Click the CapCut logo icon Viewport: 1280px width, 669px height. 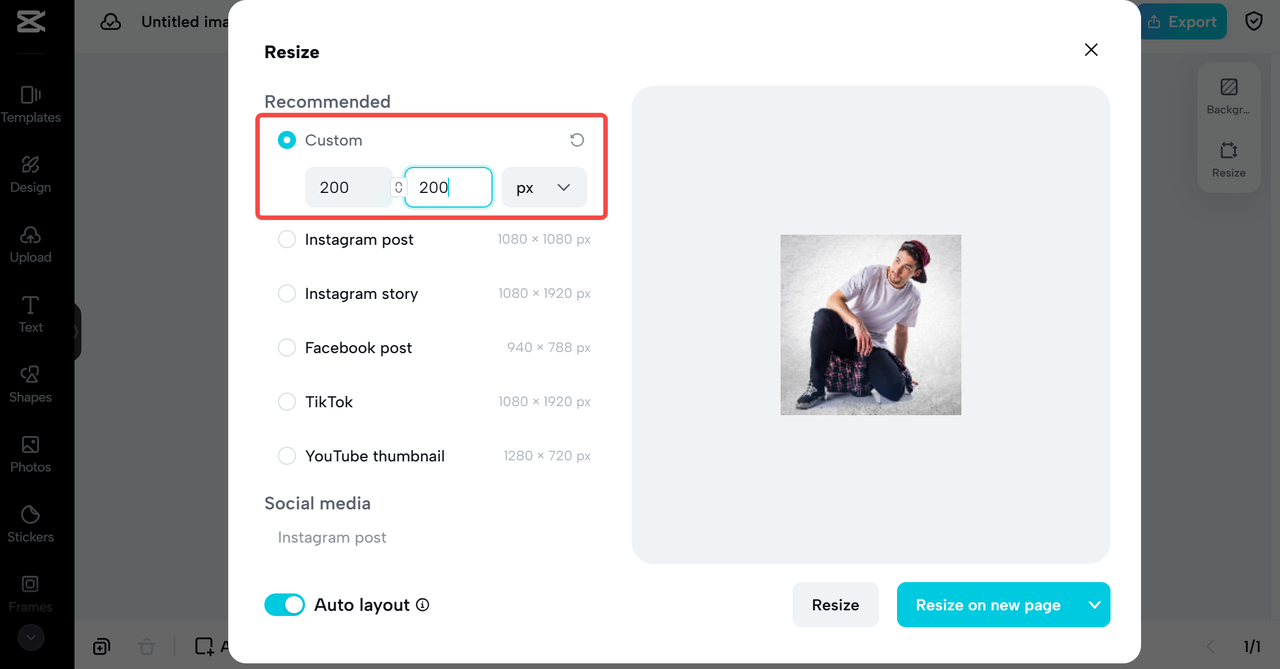31,21
